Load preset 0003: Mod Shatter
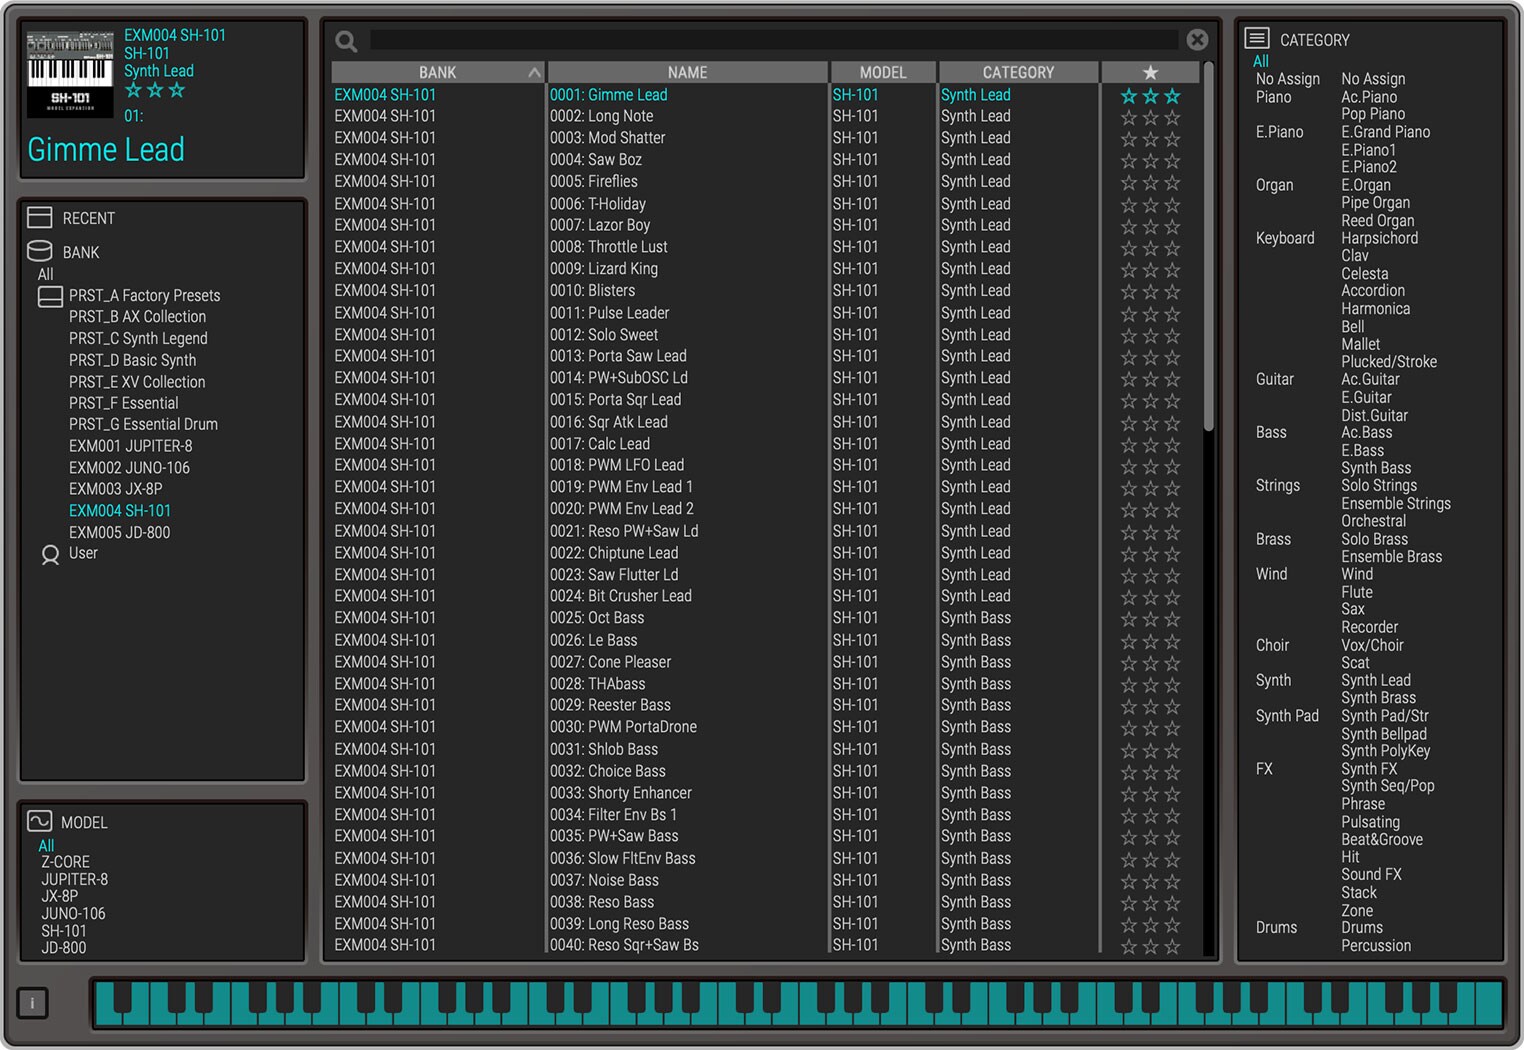 coord(607,138)
